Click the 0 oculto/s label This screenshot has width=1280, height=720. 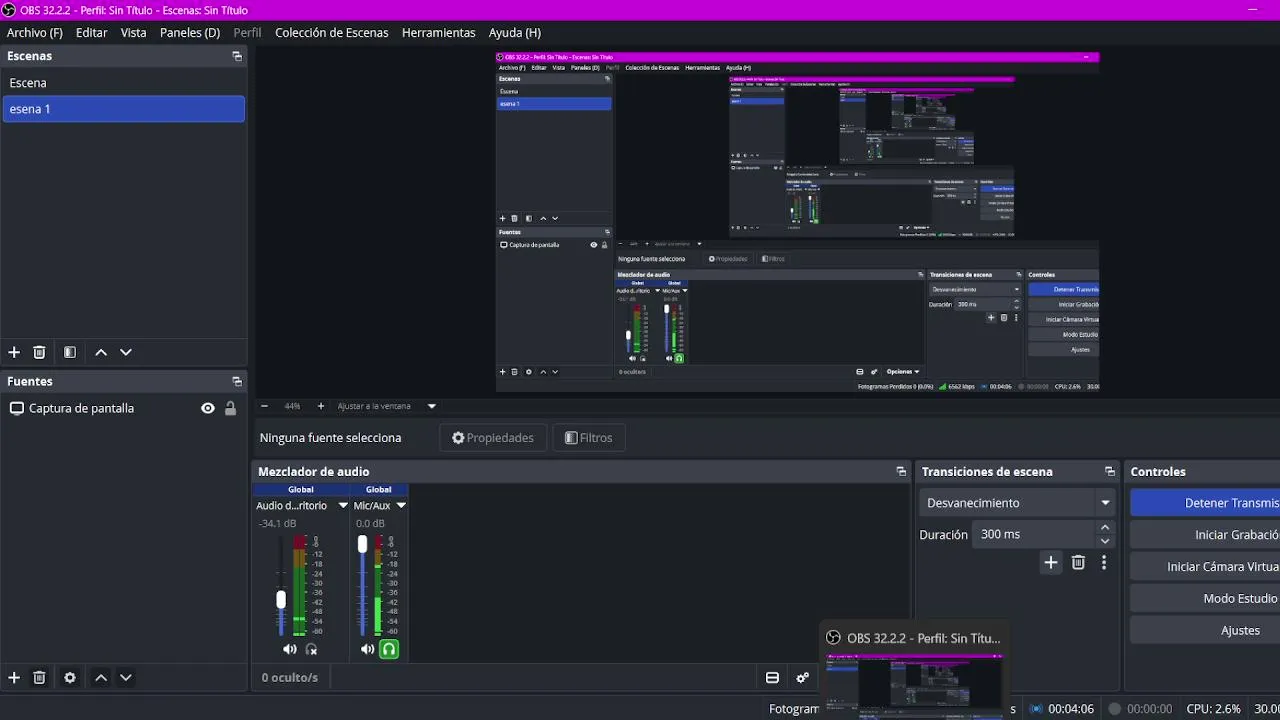click(x=290, y=678)
